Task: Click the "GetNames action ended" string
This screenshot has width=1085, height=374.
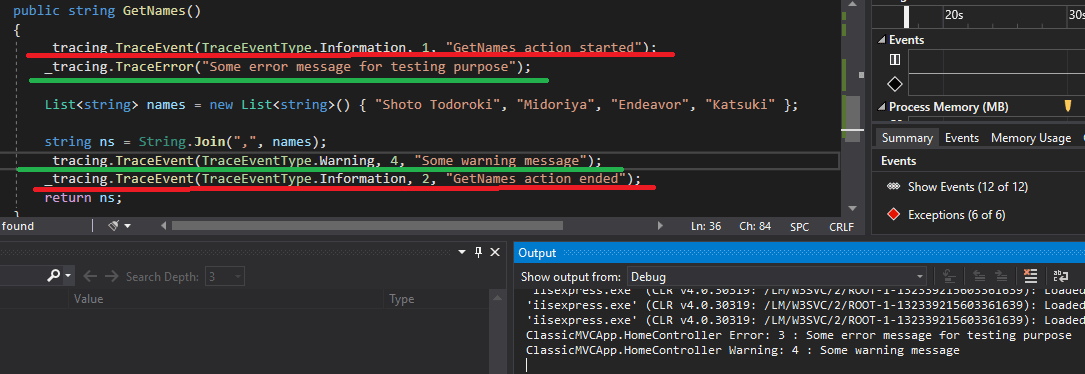Action: (x=536, y=179)
